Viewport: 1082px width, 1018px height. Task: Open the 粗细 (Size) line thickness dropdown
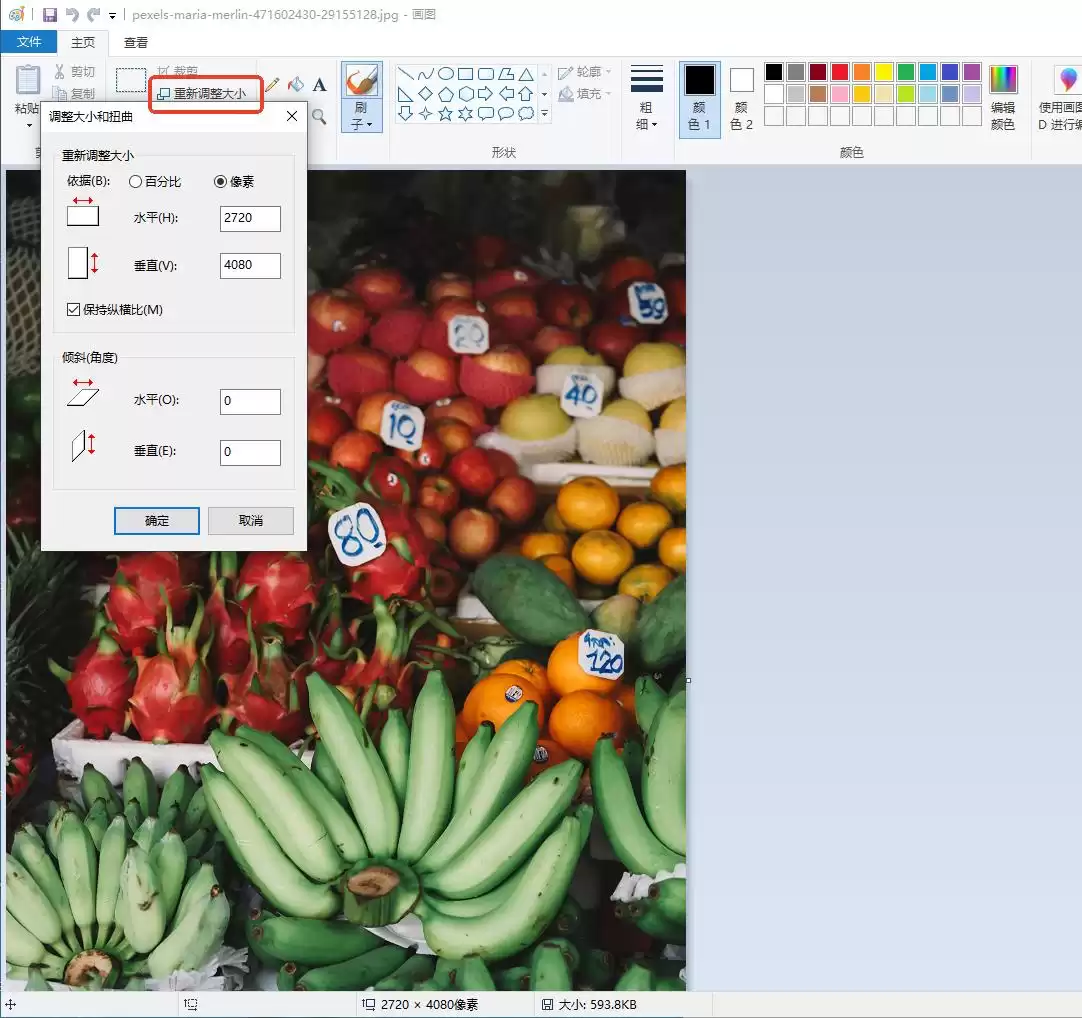[x=647, y=125]
